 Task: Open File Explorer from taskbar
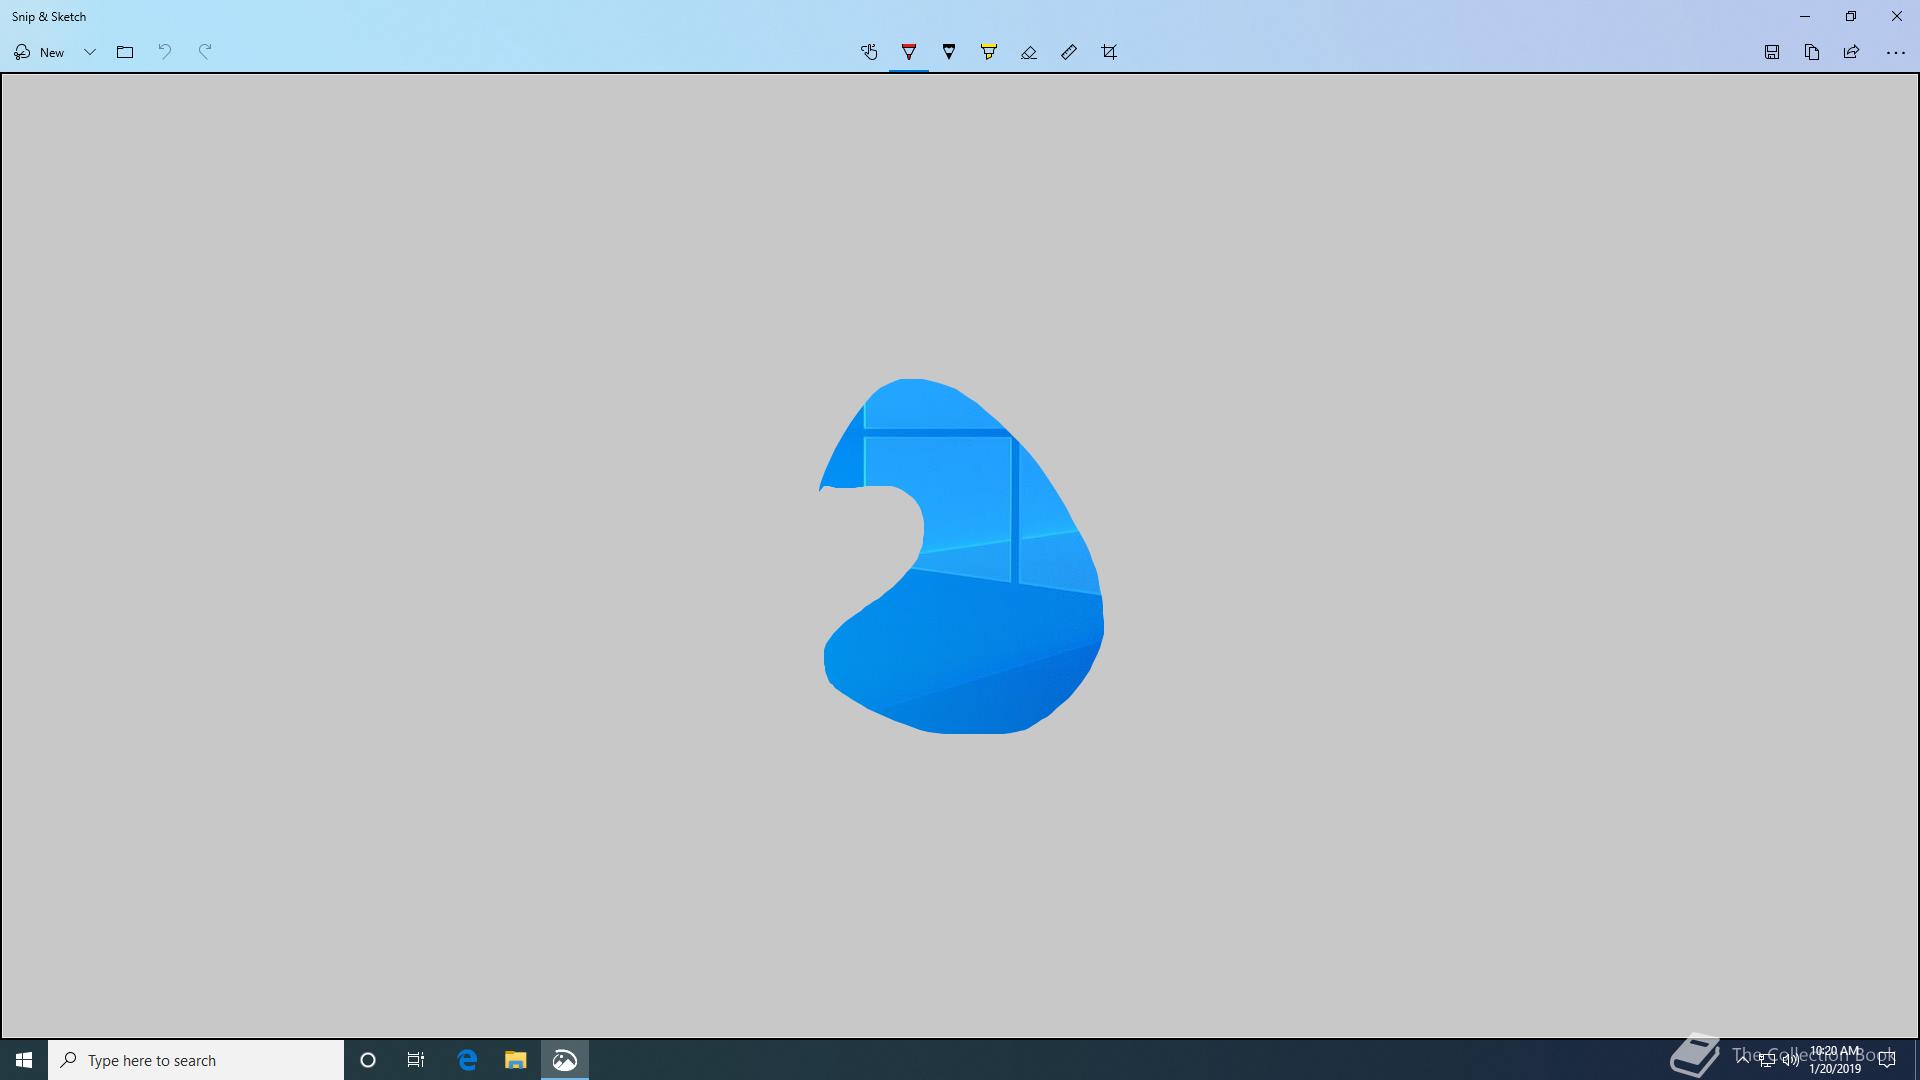[x=516, y=1060]
